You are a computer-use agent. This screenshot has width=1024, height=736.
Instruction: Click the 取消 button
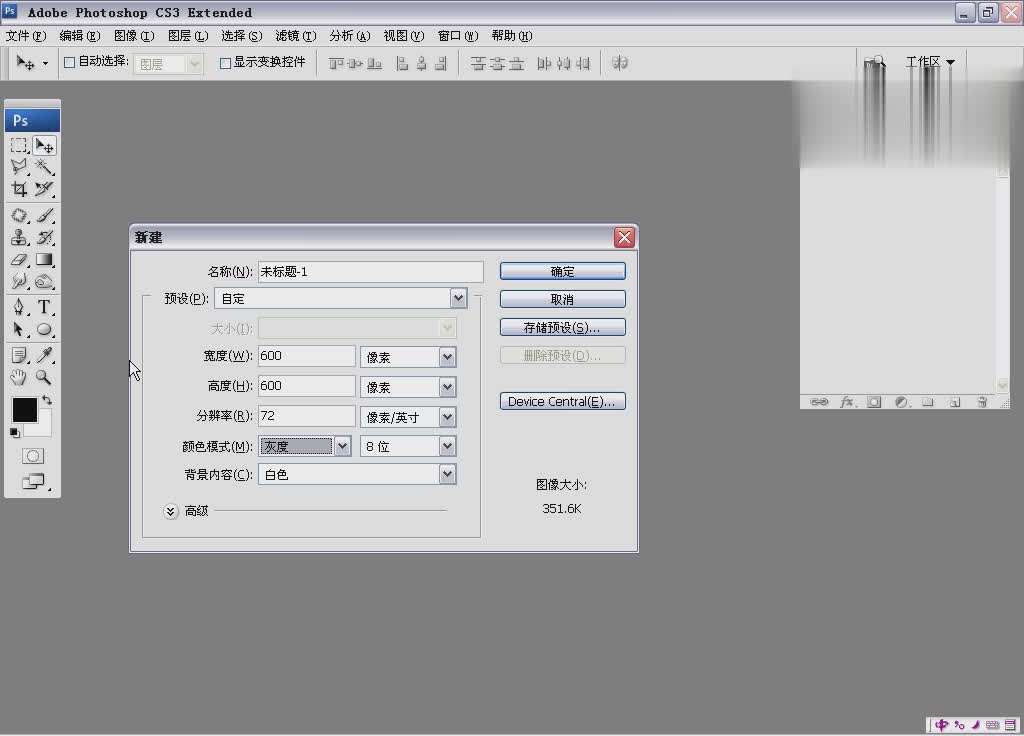[562, 299]
